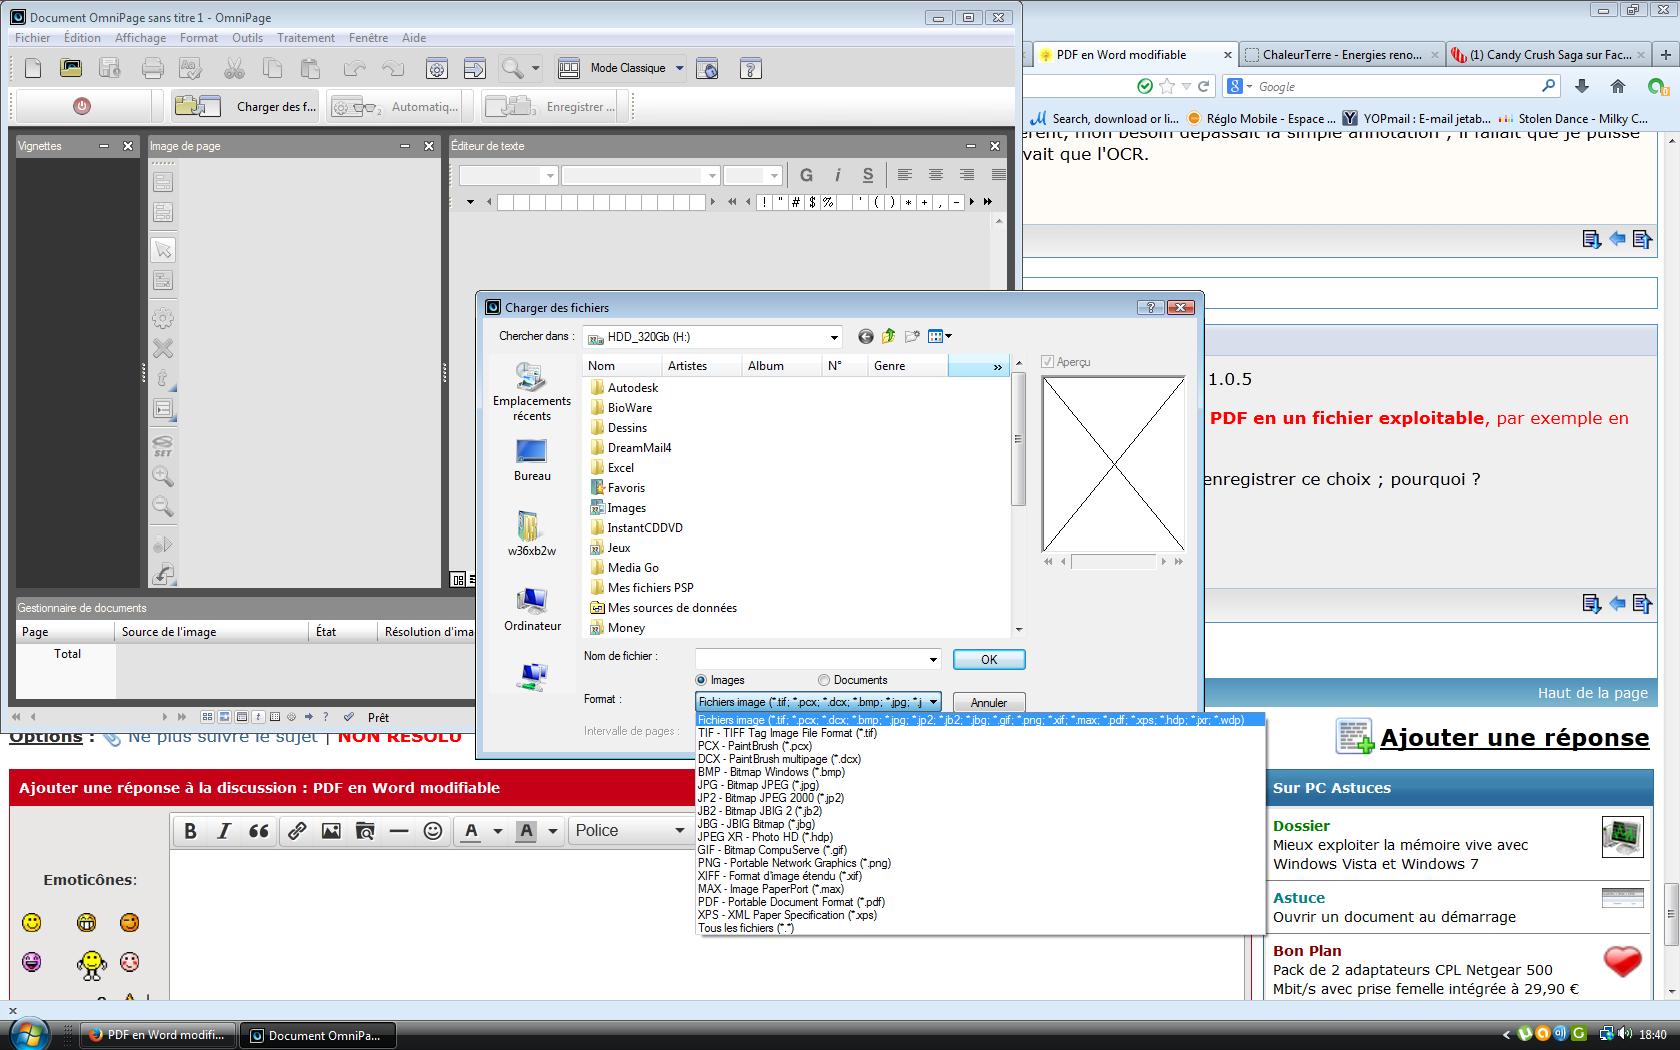This screenshot has width=1680, height=1050.
Task: Expand more columns chevron in file list header
Action: (x=997, y=367)
